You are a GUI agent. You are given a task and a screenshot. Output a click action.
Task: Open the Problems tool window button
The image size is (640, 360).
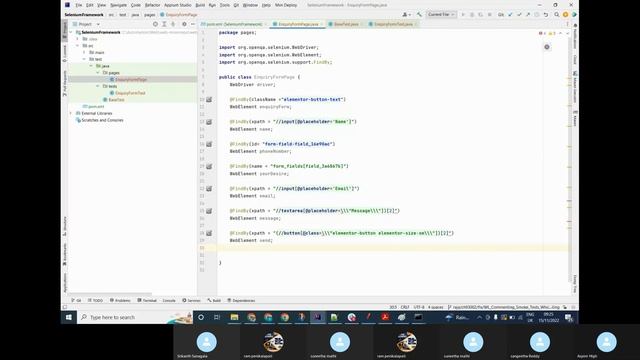[120, 300]
